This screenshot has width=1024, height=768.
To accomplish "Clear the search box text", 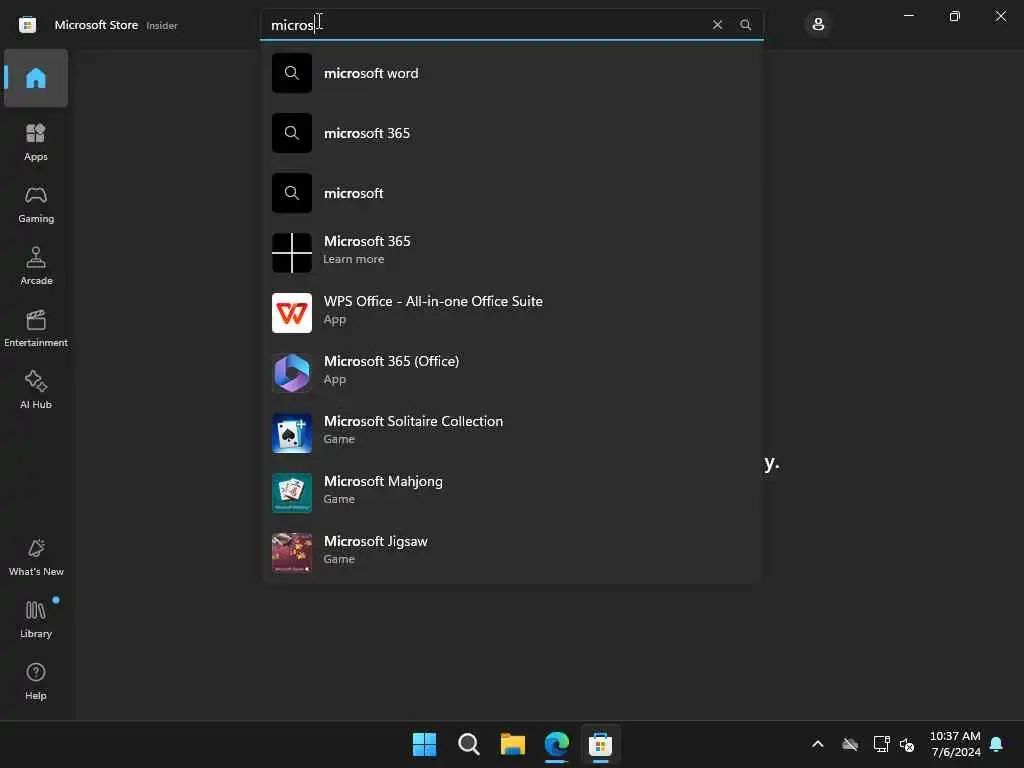I will pos(717,25).
